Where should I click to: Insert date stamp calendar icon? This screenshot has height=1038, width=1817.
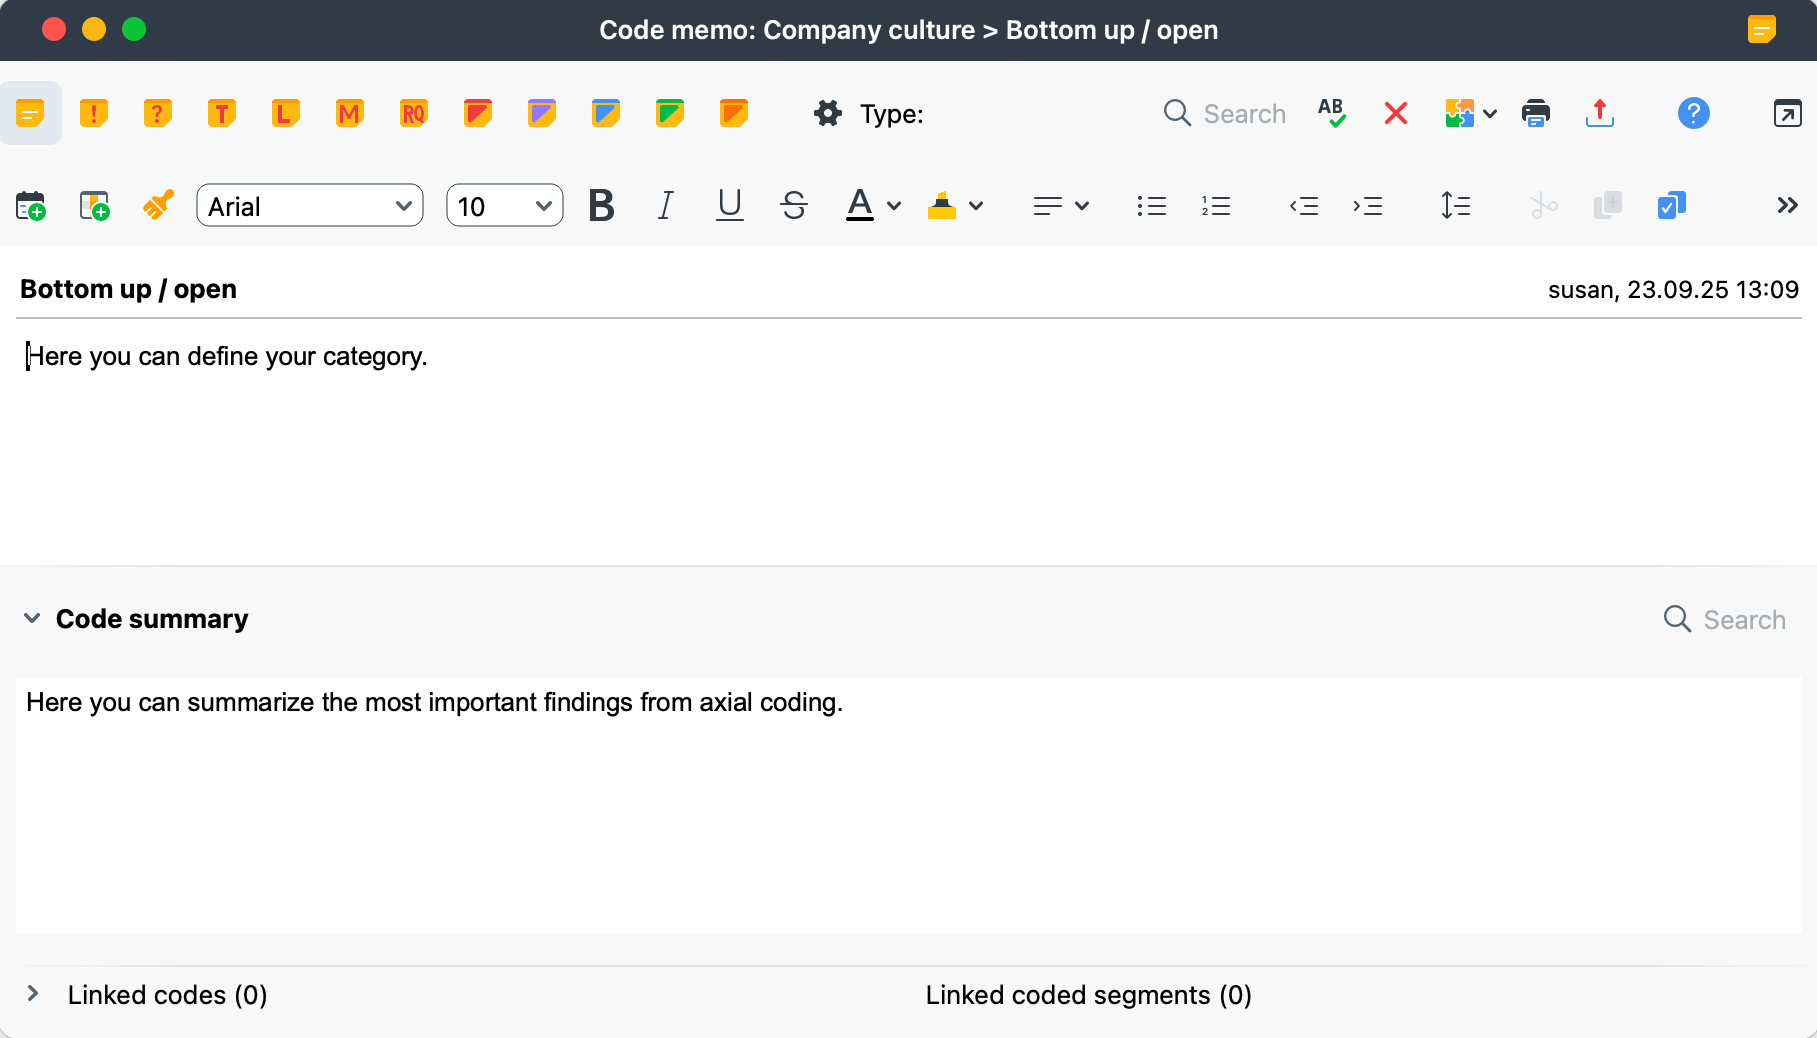31,206
